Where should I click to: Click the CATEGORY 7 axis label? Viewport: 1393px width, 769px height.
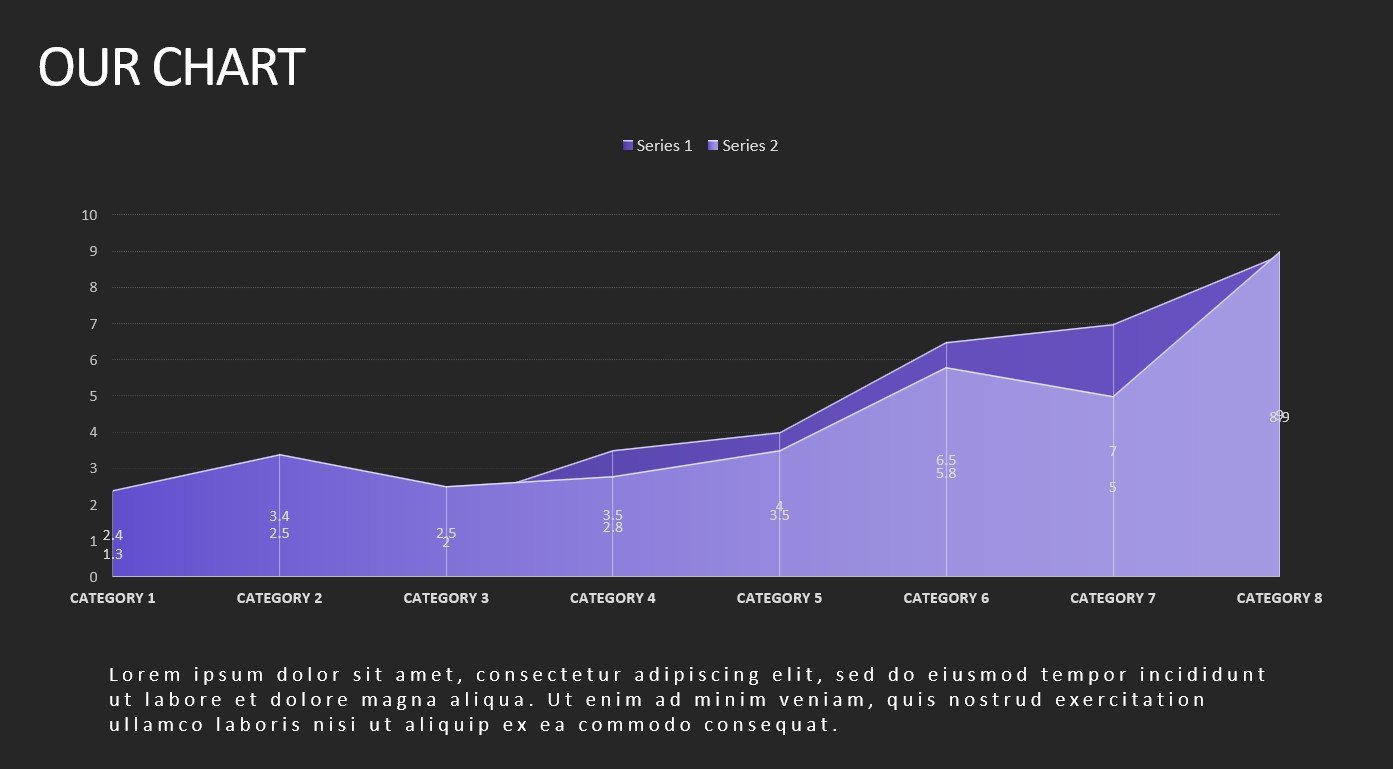coord(1113,598)
